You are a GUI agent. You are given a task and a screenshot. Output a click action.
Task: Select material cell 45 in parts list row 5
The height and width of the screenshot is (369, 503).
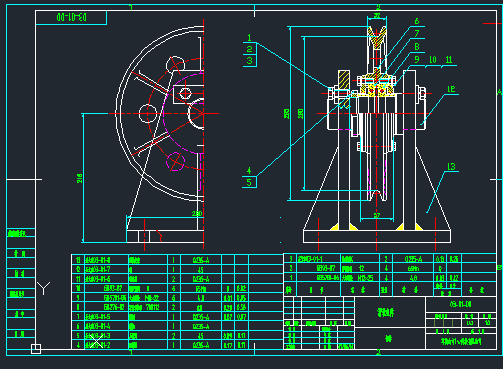point(201,335)
